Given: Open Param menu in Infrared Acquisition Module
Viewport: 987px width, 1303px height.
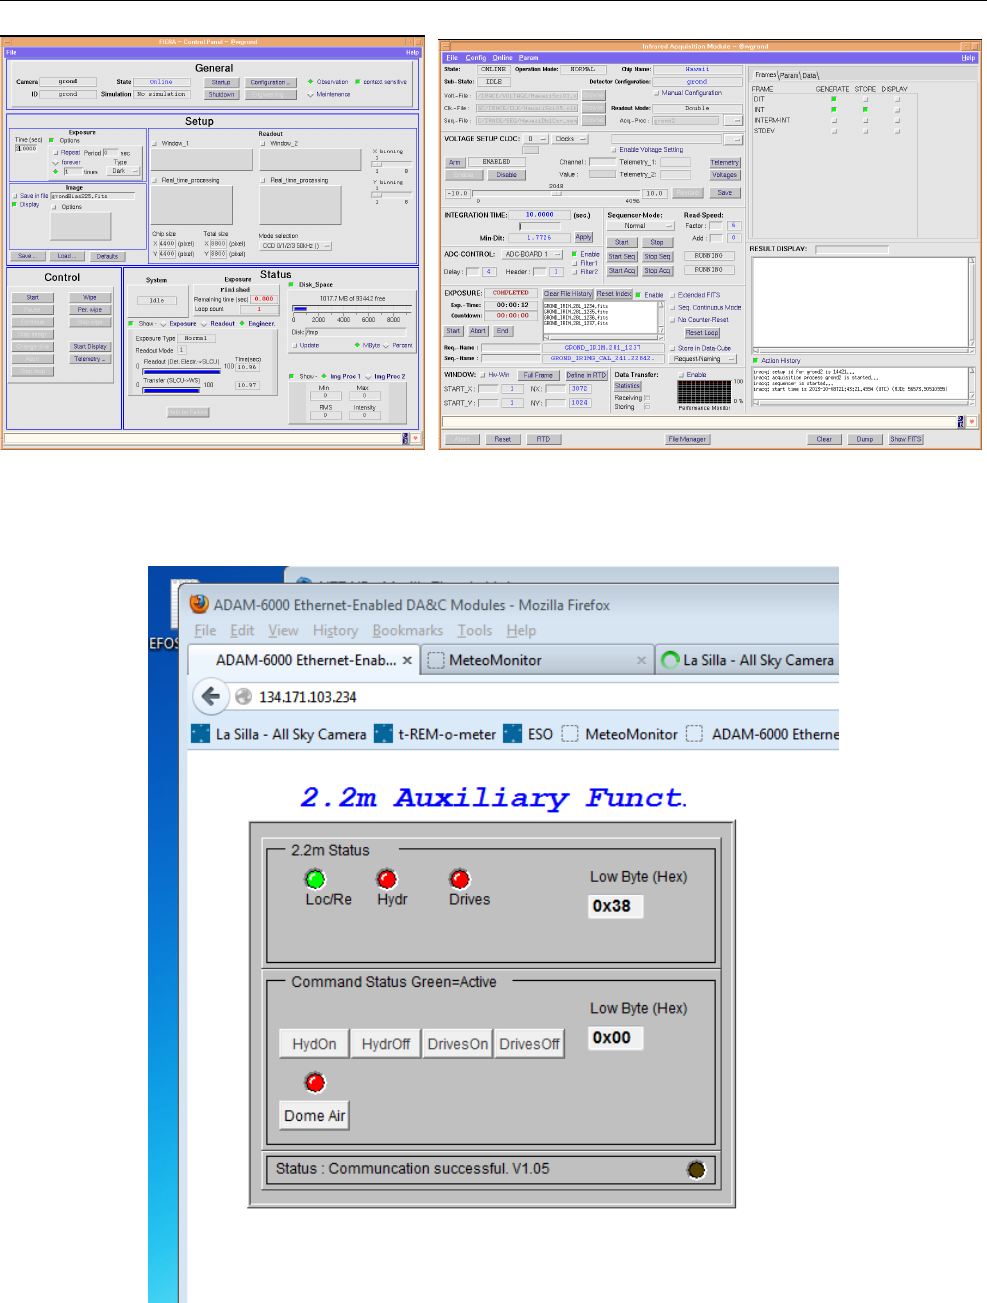Looking at the screenshot, I should coord(528,58).
